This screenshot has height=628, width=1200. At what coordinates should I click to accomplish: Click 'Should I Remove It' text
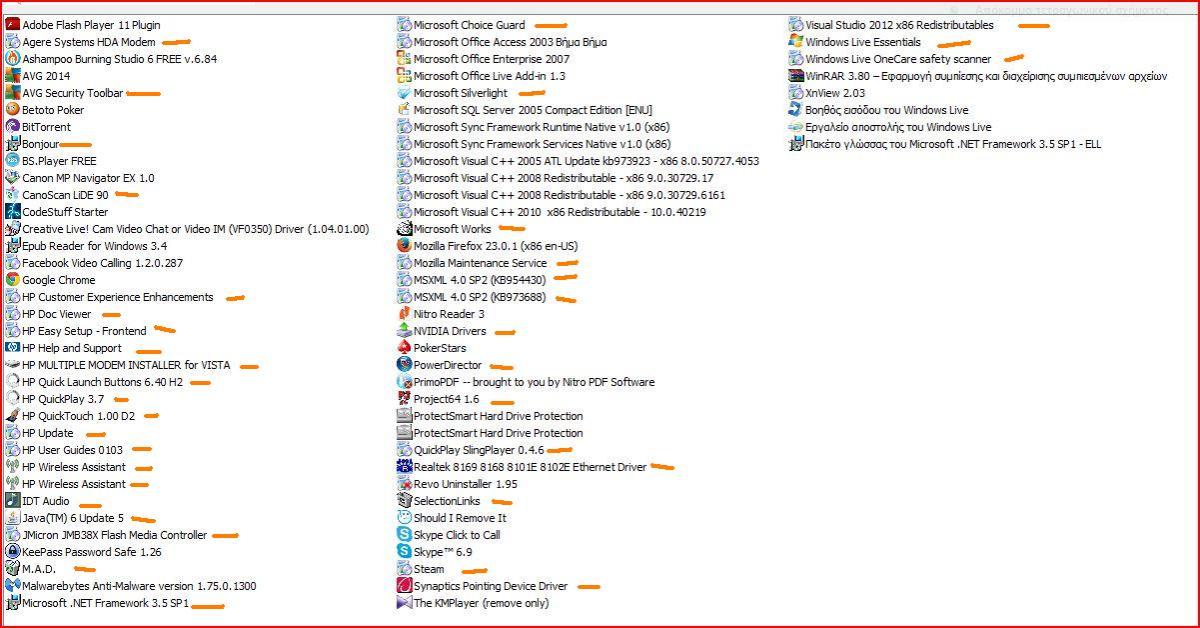click(x=460, y=518)
